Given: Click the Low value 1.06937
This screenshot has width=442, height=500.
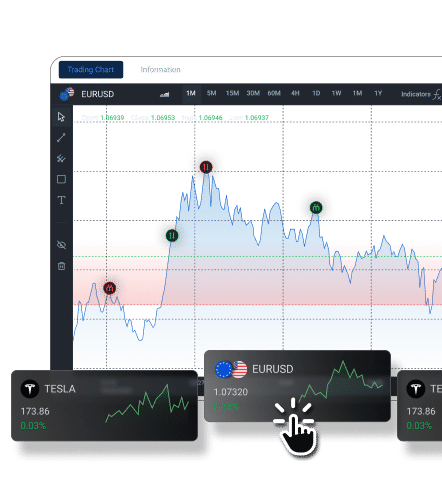Looking at the screenshot, I should pyautogui.click(x=256, y=118).
